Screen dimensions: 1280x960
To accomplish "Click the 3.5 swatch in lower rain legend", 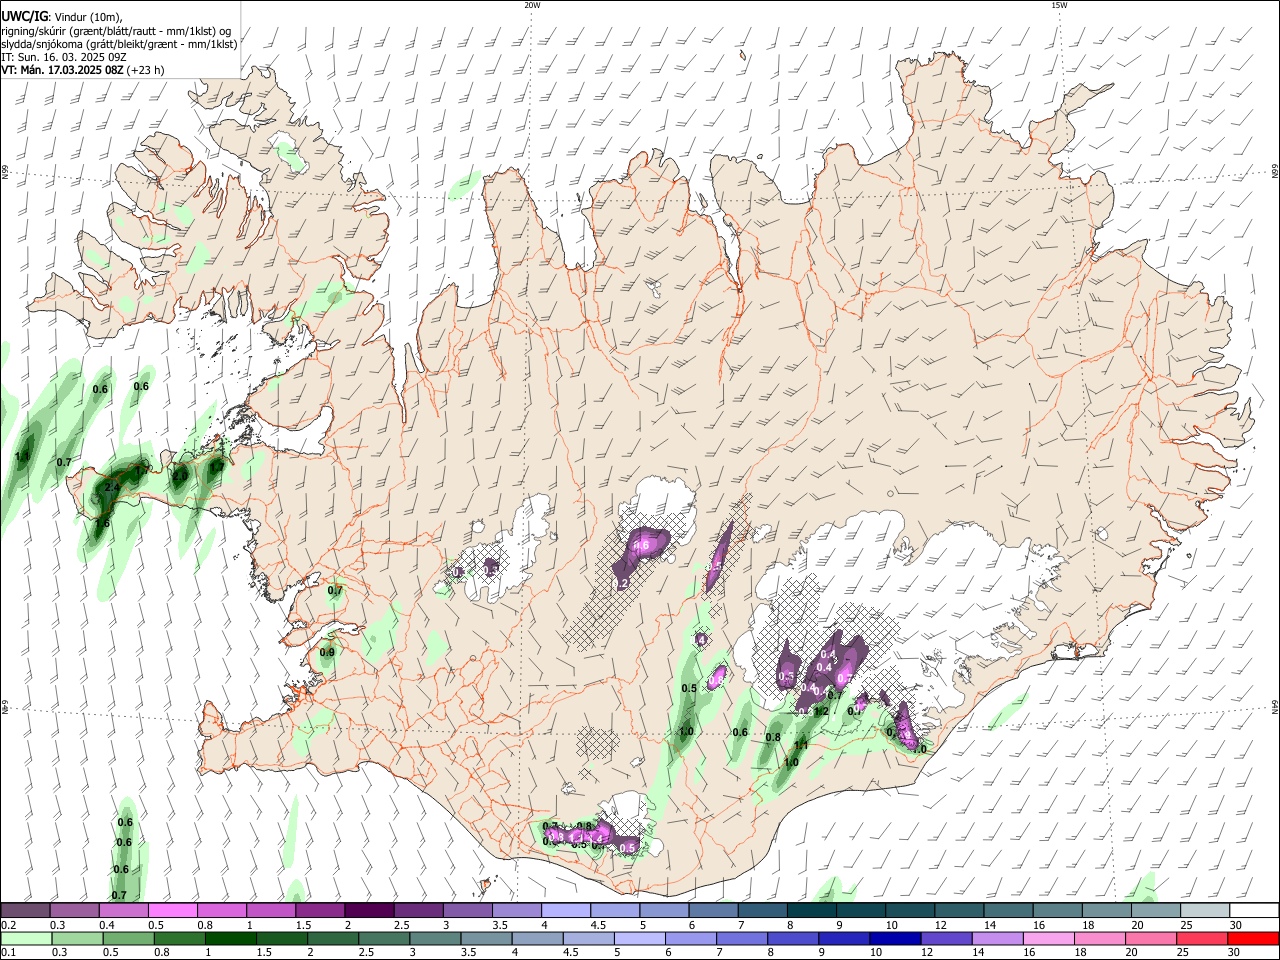I will pyautogui.click(x=485, y=938).
